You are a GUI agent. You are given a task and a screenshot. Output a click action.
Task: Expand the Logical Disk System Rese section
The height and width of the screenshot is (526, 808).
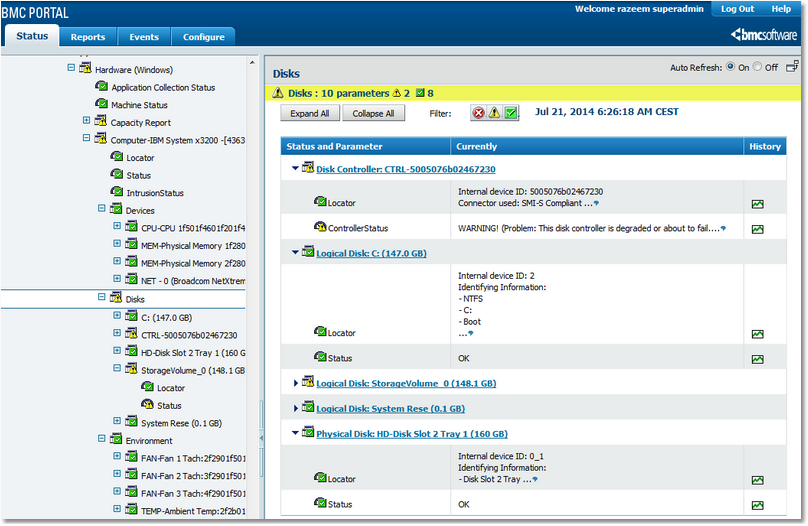tap(296, 409)
